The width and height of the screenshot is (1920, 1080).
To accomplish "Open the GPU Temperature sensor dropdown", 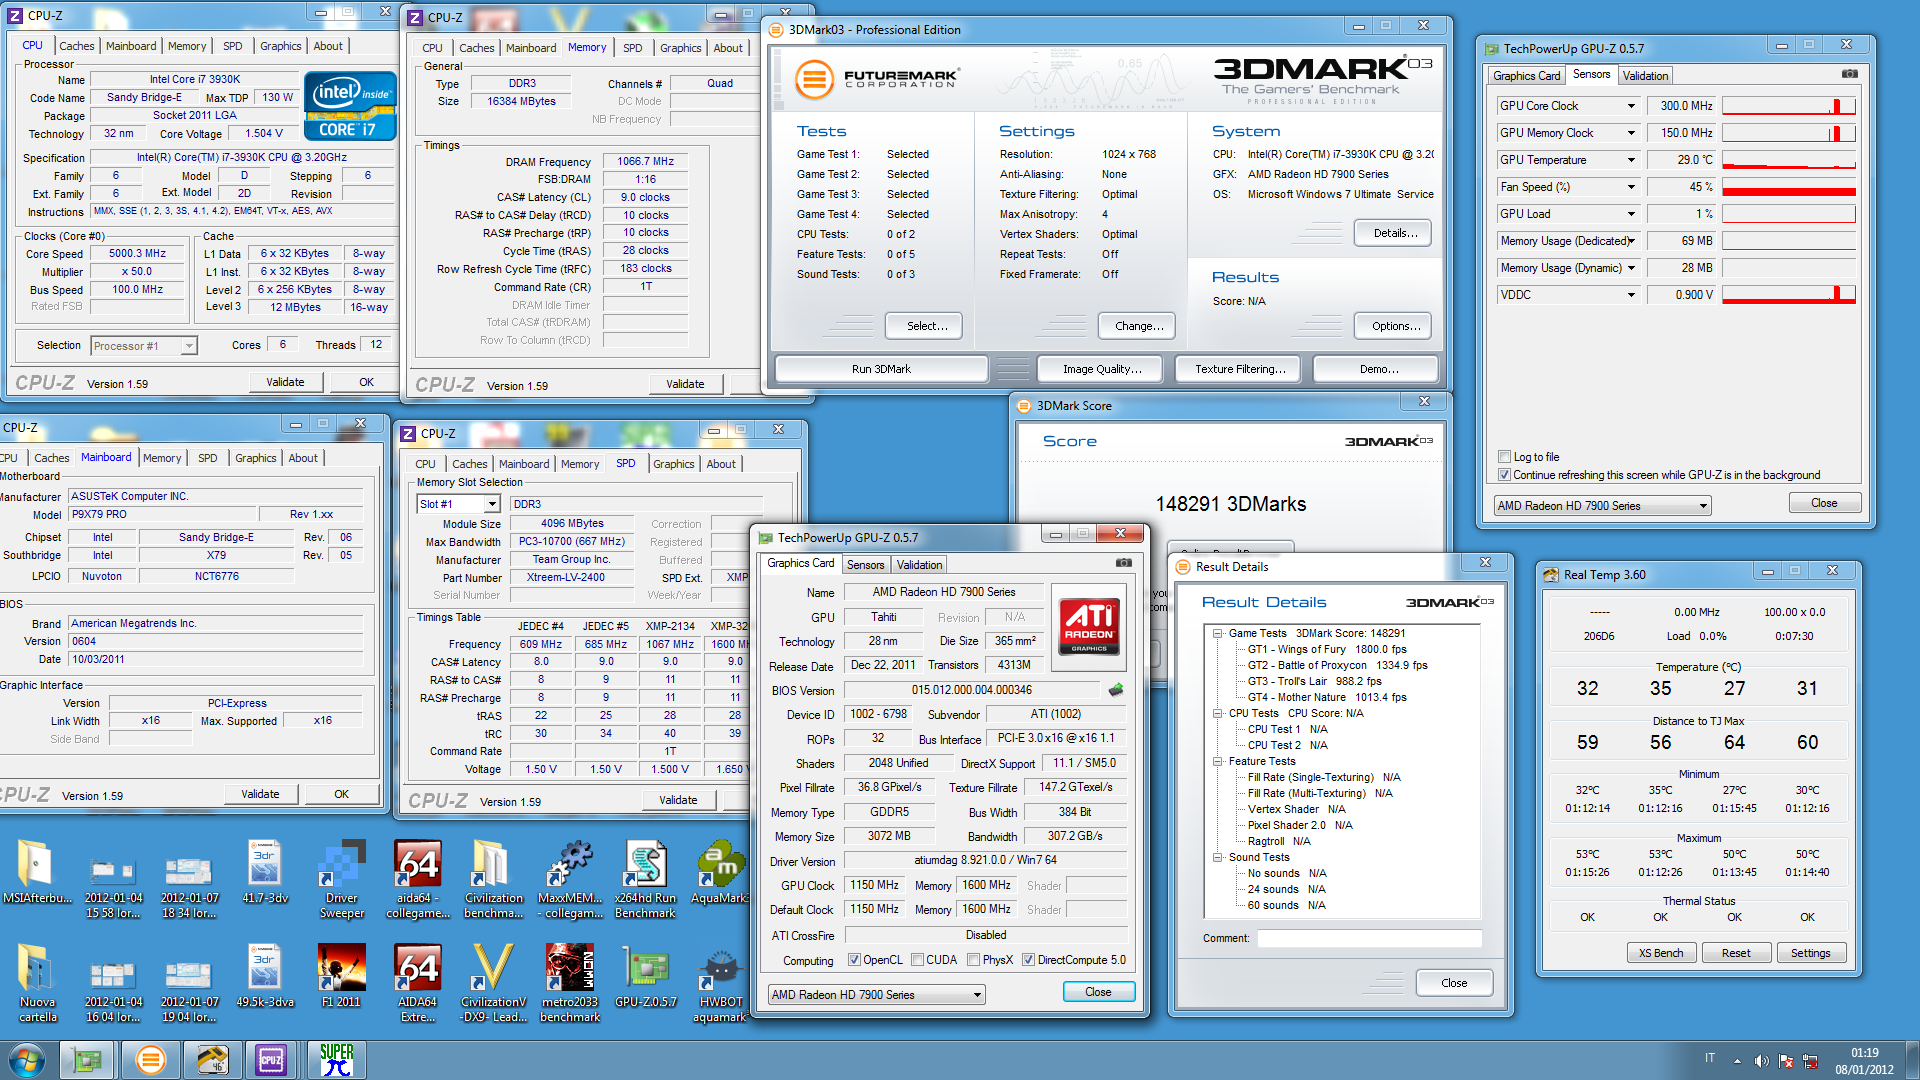I will point(1630,160).
